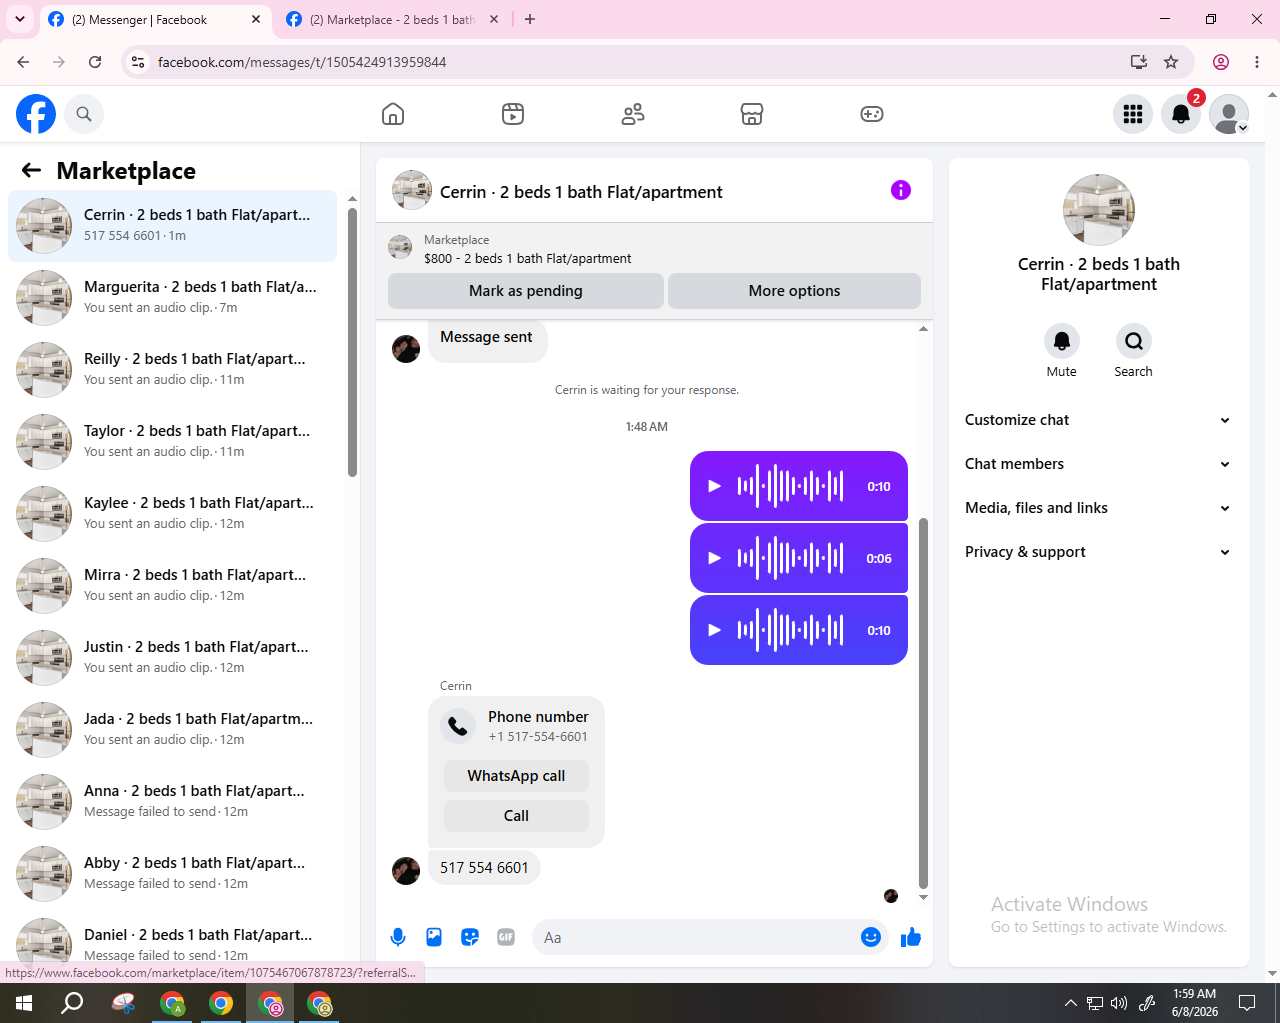This screenshot has width=1280, height=1023.
Task: Open the apps grid menu
Action: tap(1133, 114)
